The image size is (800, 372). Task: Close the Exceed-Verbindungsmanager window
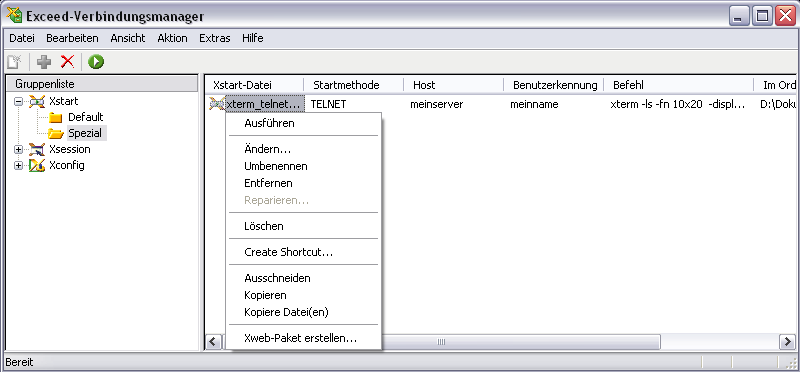click(x=786, y=17)
